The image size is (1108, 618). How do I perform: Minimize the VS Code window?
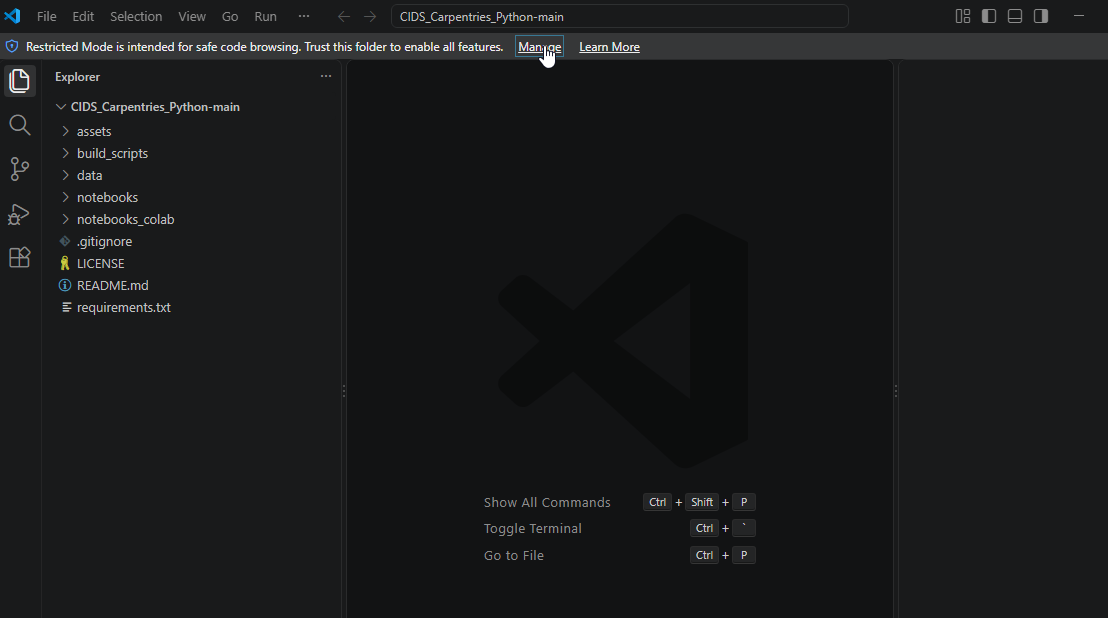tap(1078, 16)
